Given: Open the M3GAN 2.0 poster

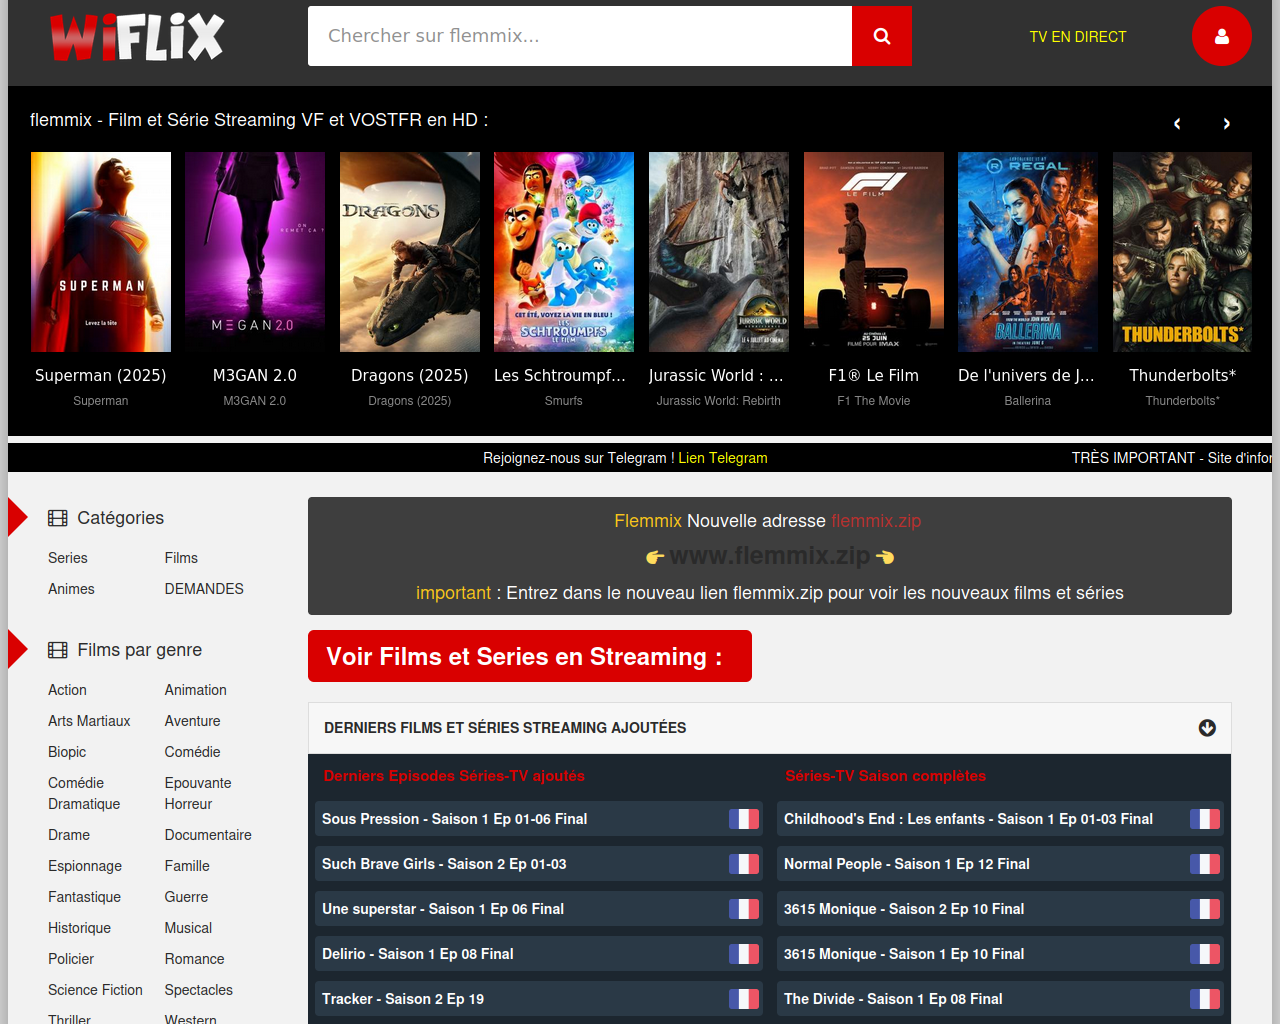Looking at the screenshot, I should pos(255,252).
